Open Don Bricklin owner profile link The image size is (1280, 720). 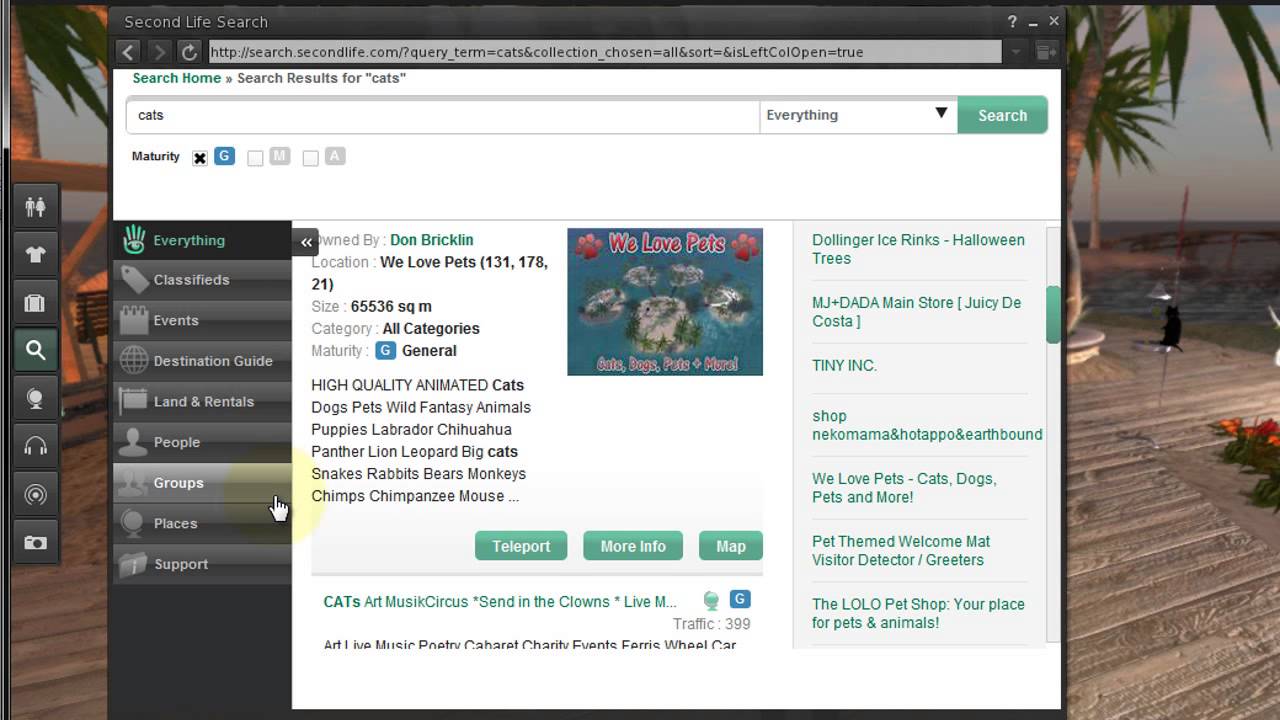click(432, 240)
